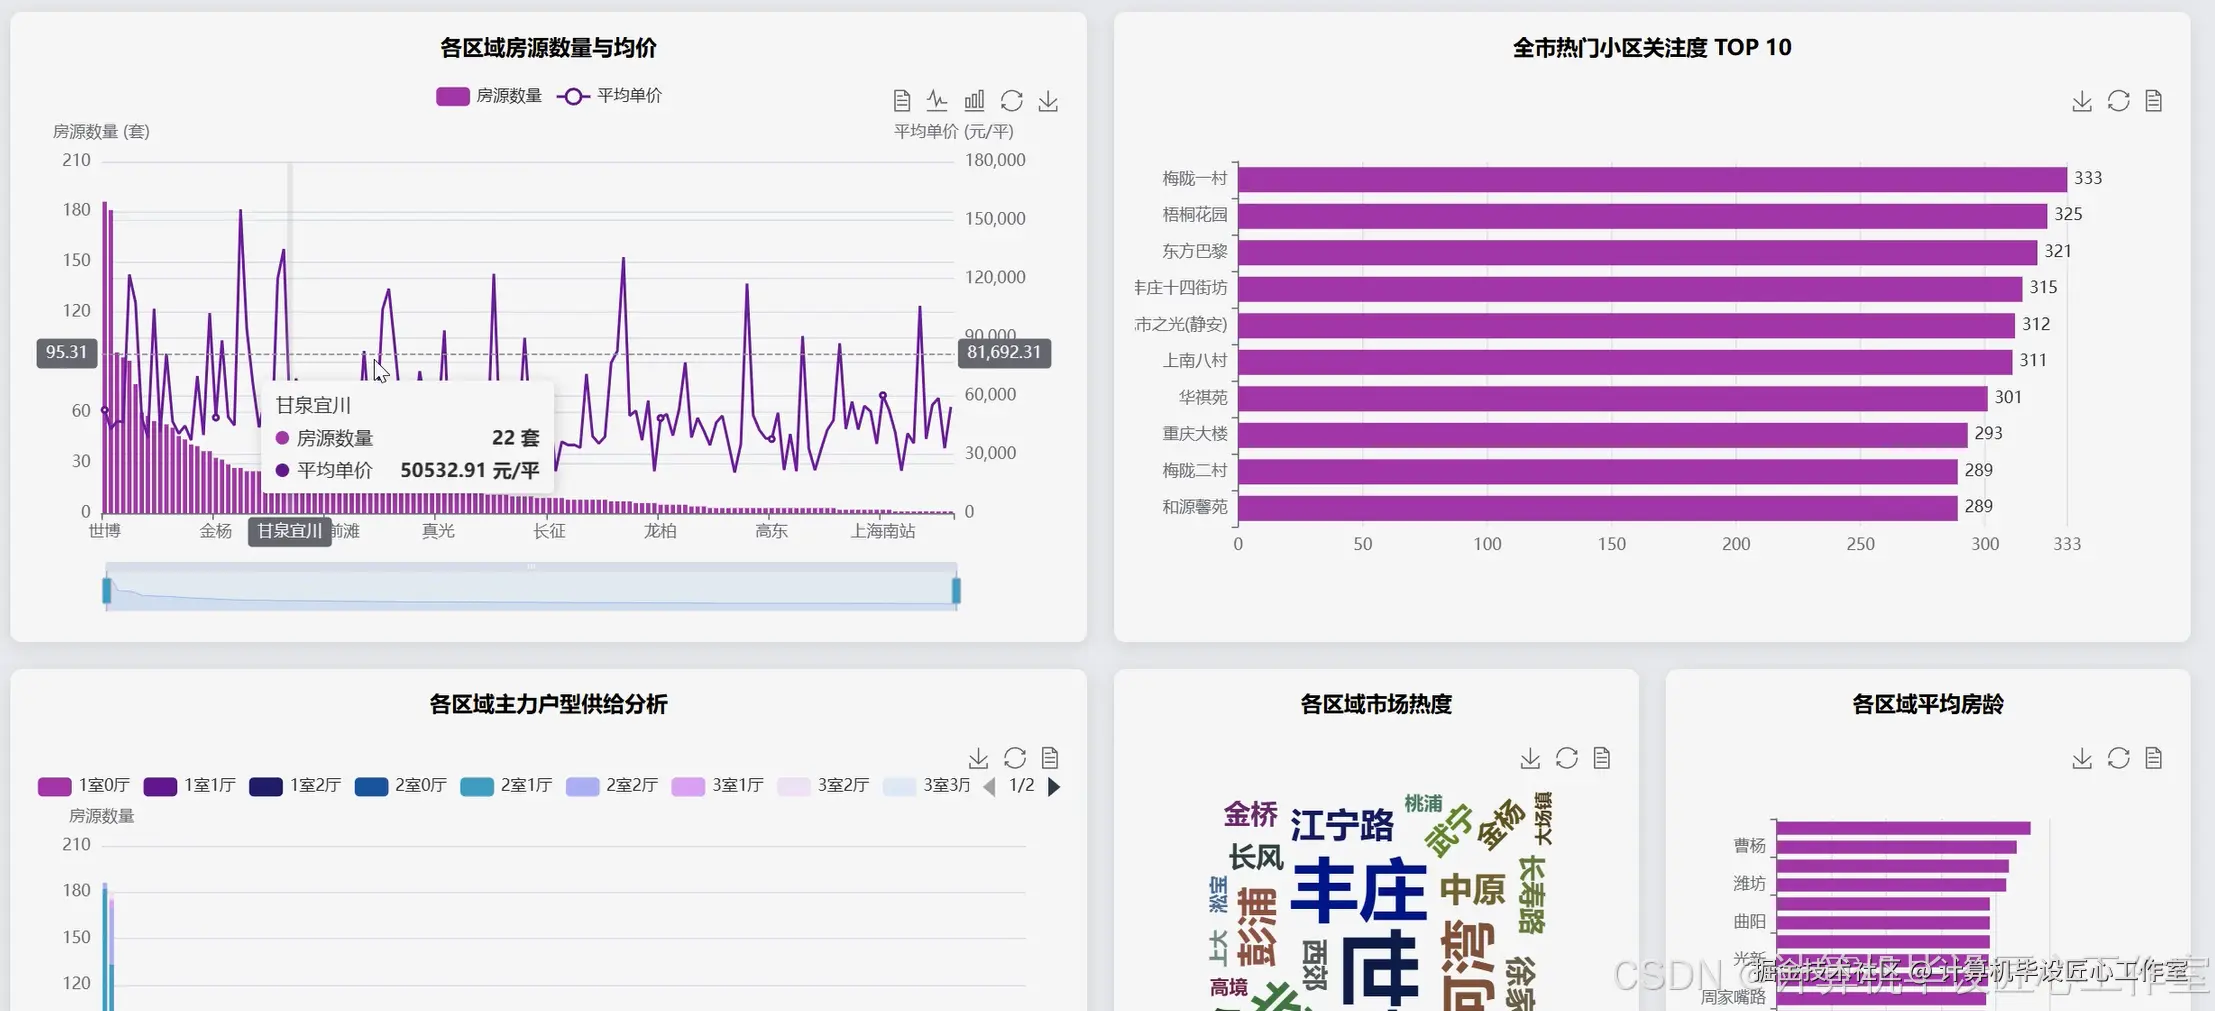Toggle the 3室2厅 legend item off
Viewport: 2215px width, 1011px height.
(x=824, y=786)
